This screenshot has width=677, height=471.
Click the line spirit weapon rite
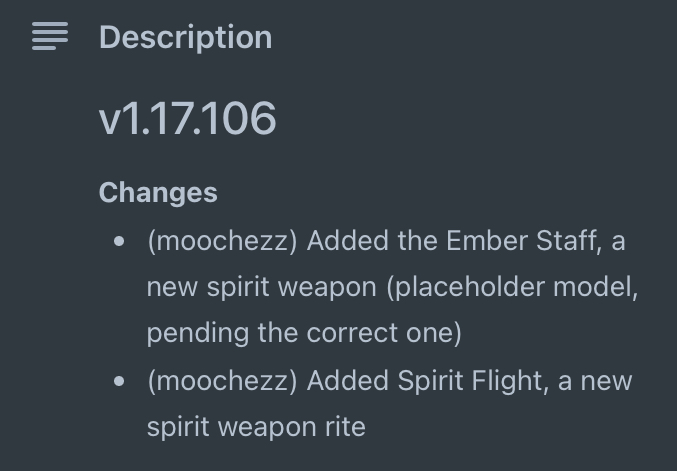click(x=256, y=427)
